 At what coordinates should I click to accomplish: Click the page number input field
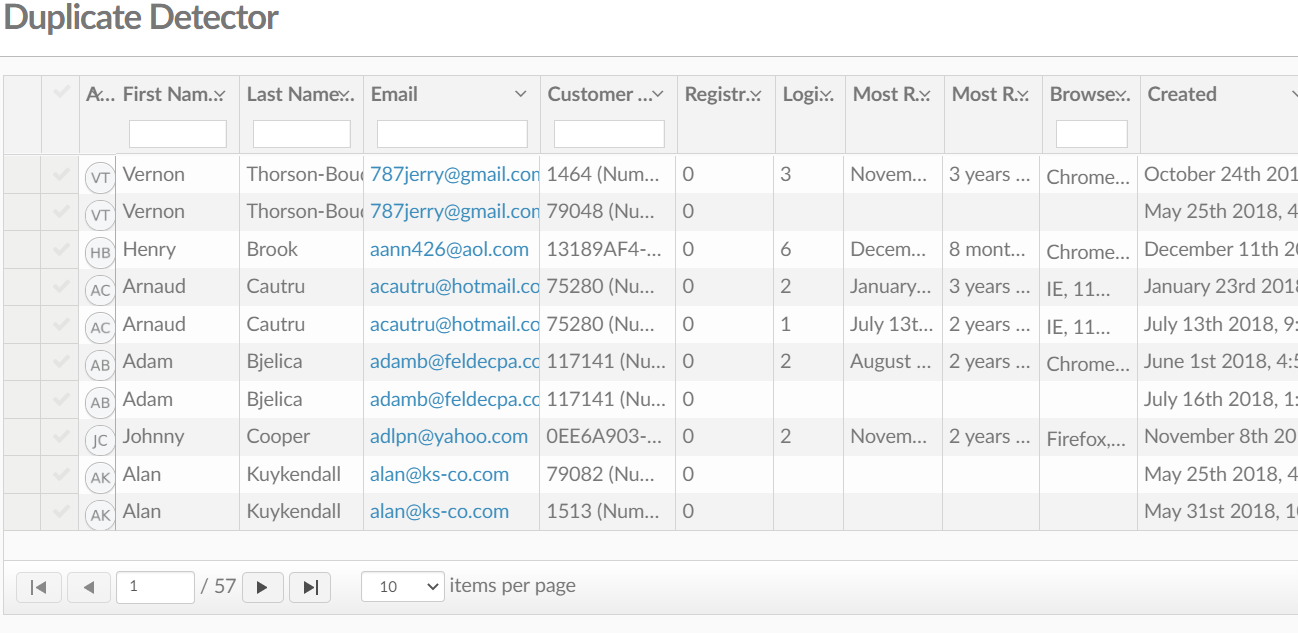(x=155, y=587)
